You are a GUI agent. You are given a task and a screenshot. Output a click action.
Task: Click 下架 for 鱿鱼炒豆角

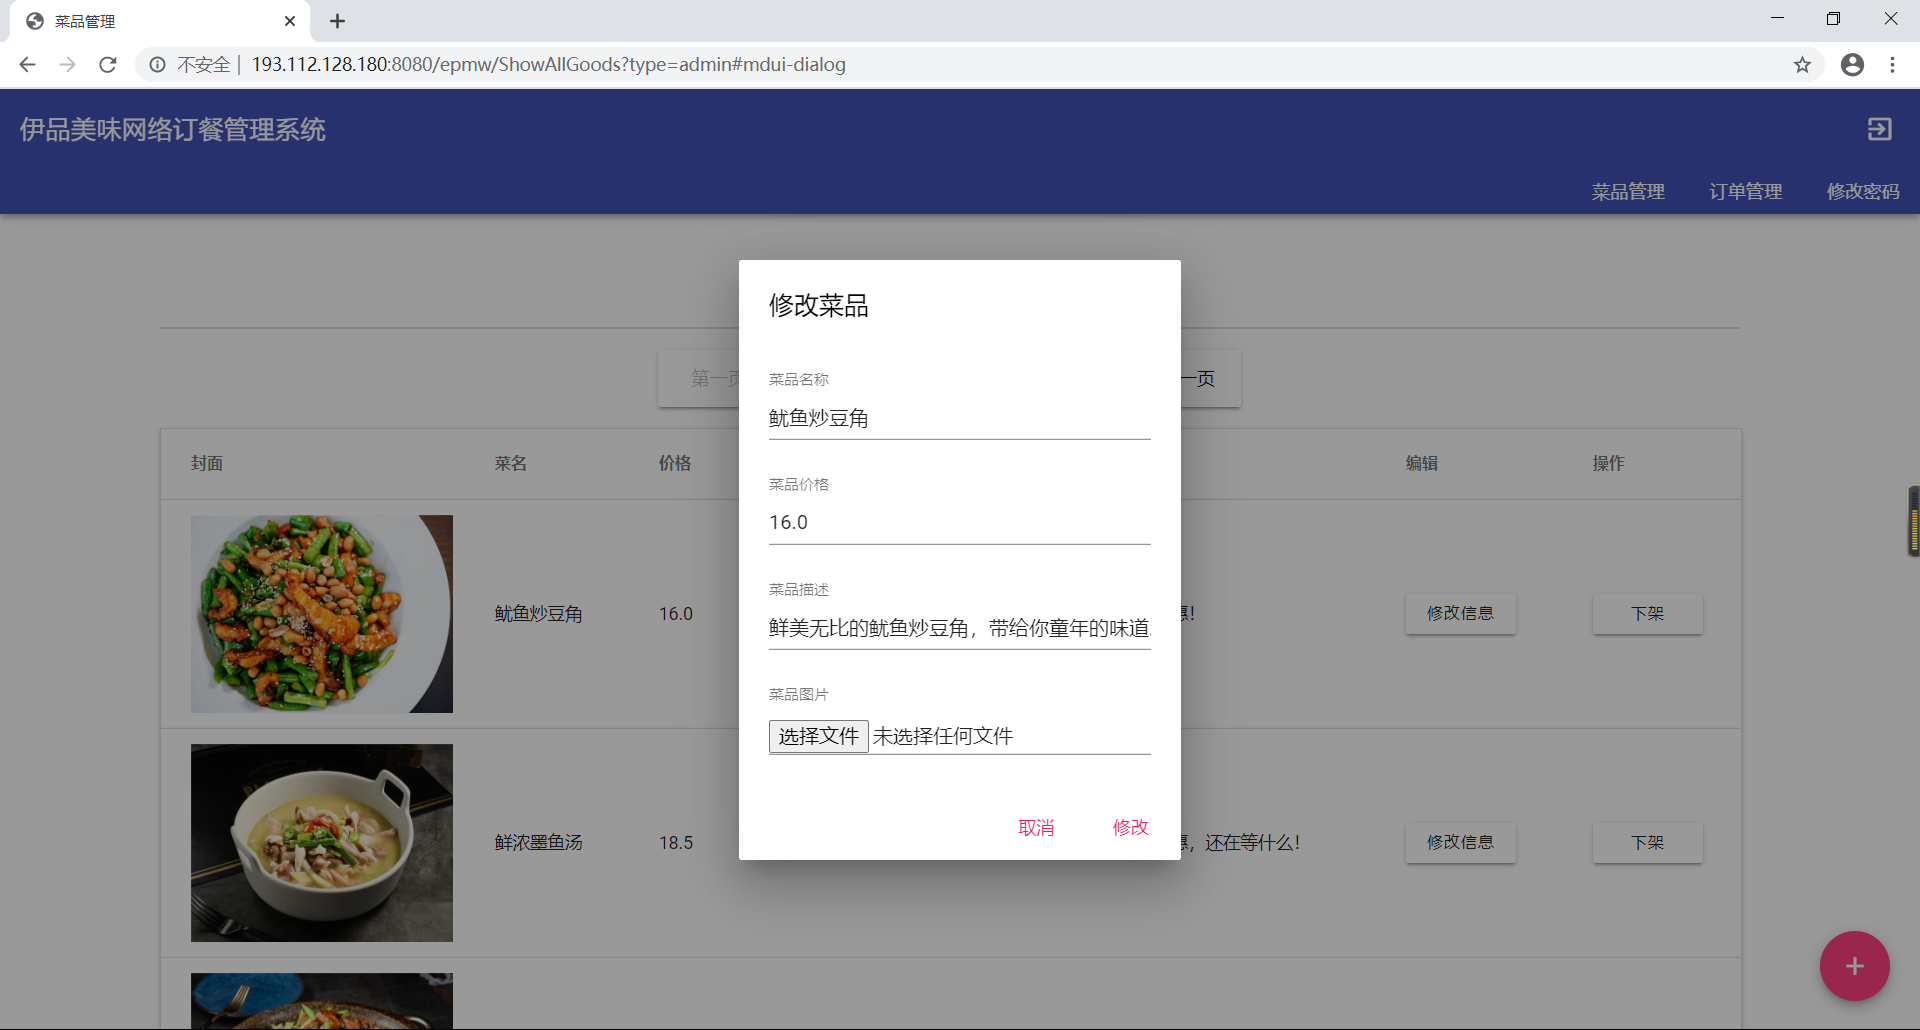tap(1647, 613)
